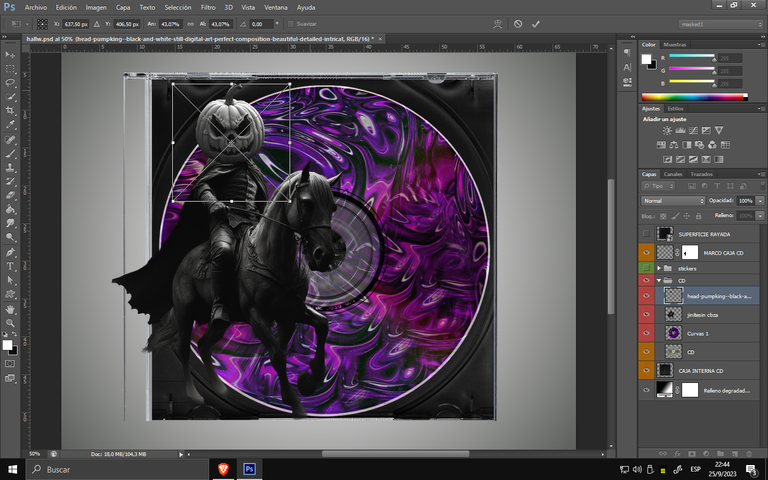
Task: Open the Normal blend mode dropdown
Action: point(672,201)
